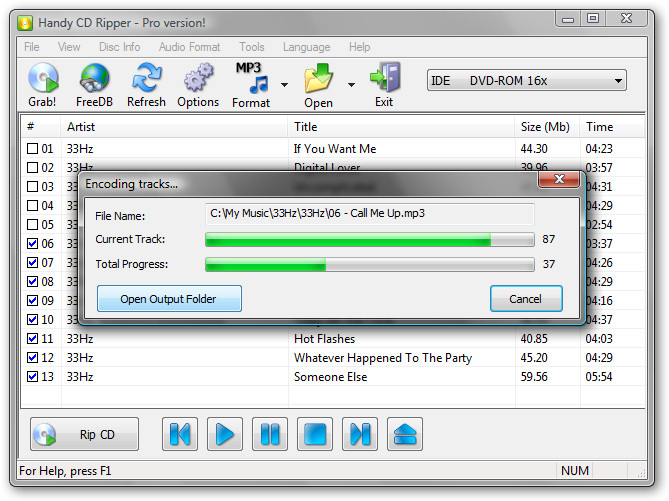Select title 'Hot Flashes'
This screenshot has height=501, width=669.
point(324,338)
